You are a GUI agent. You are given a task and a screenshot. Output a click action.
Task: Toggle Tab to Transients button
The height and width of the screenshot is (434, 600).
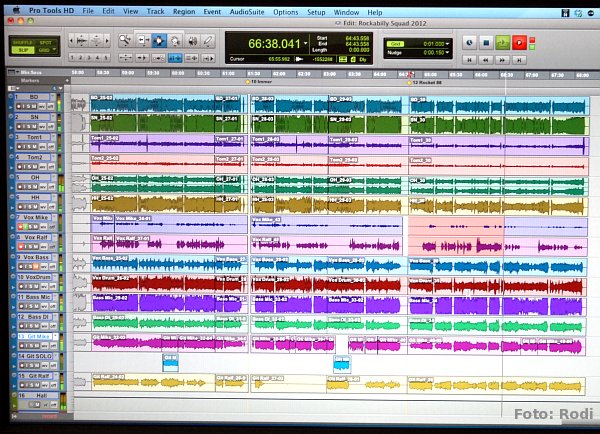[142, 58]
